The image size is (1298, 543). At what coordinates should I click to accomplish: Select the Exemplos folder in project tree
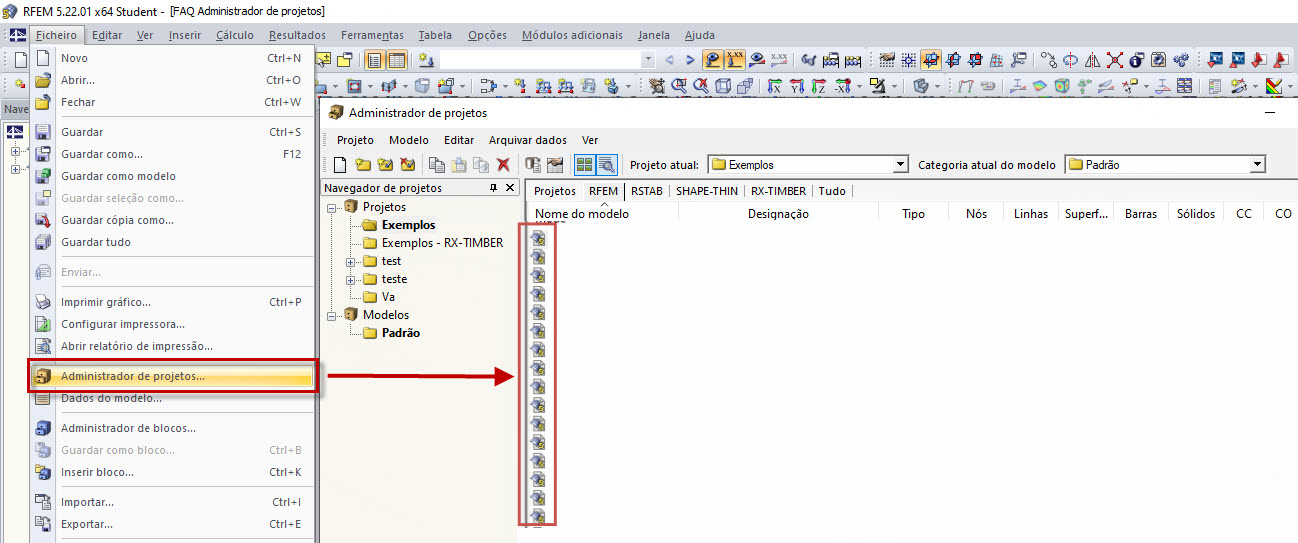pos(408,225)
